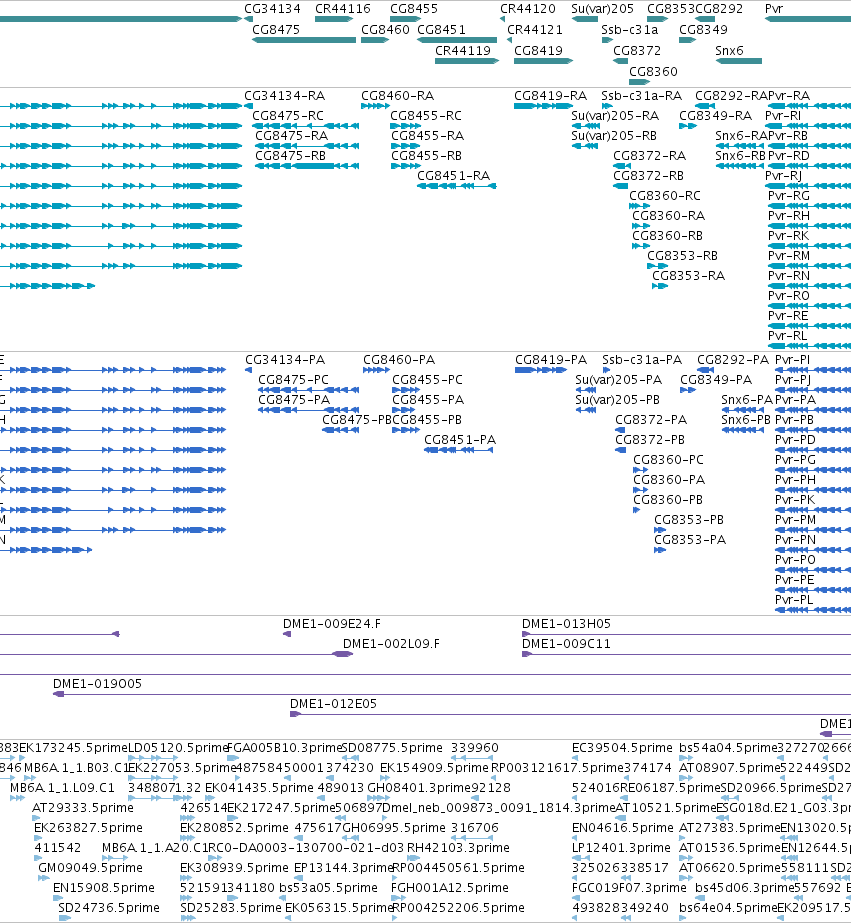Image resolution: width=851 pixels, height=923 pixels.
Task: Select the CG8475-RB transcript label
Action: pos(290,156)
